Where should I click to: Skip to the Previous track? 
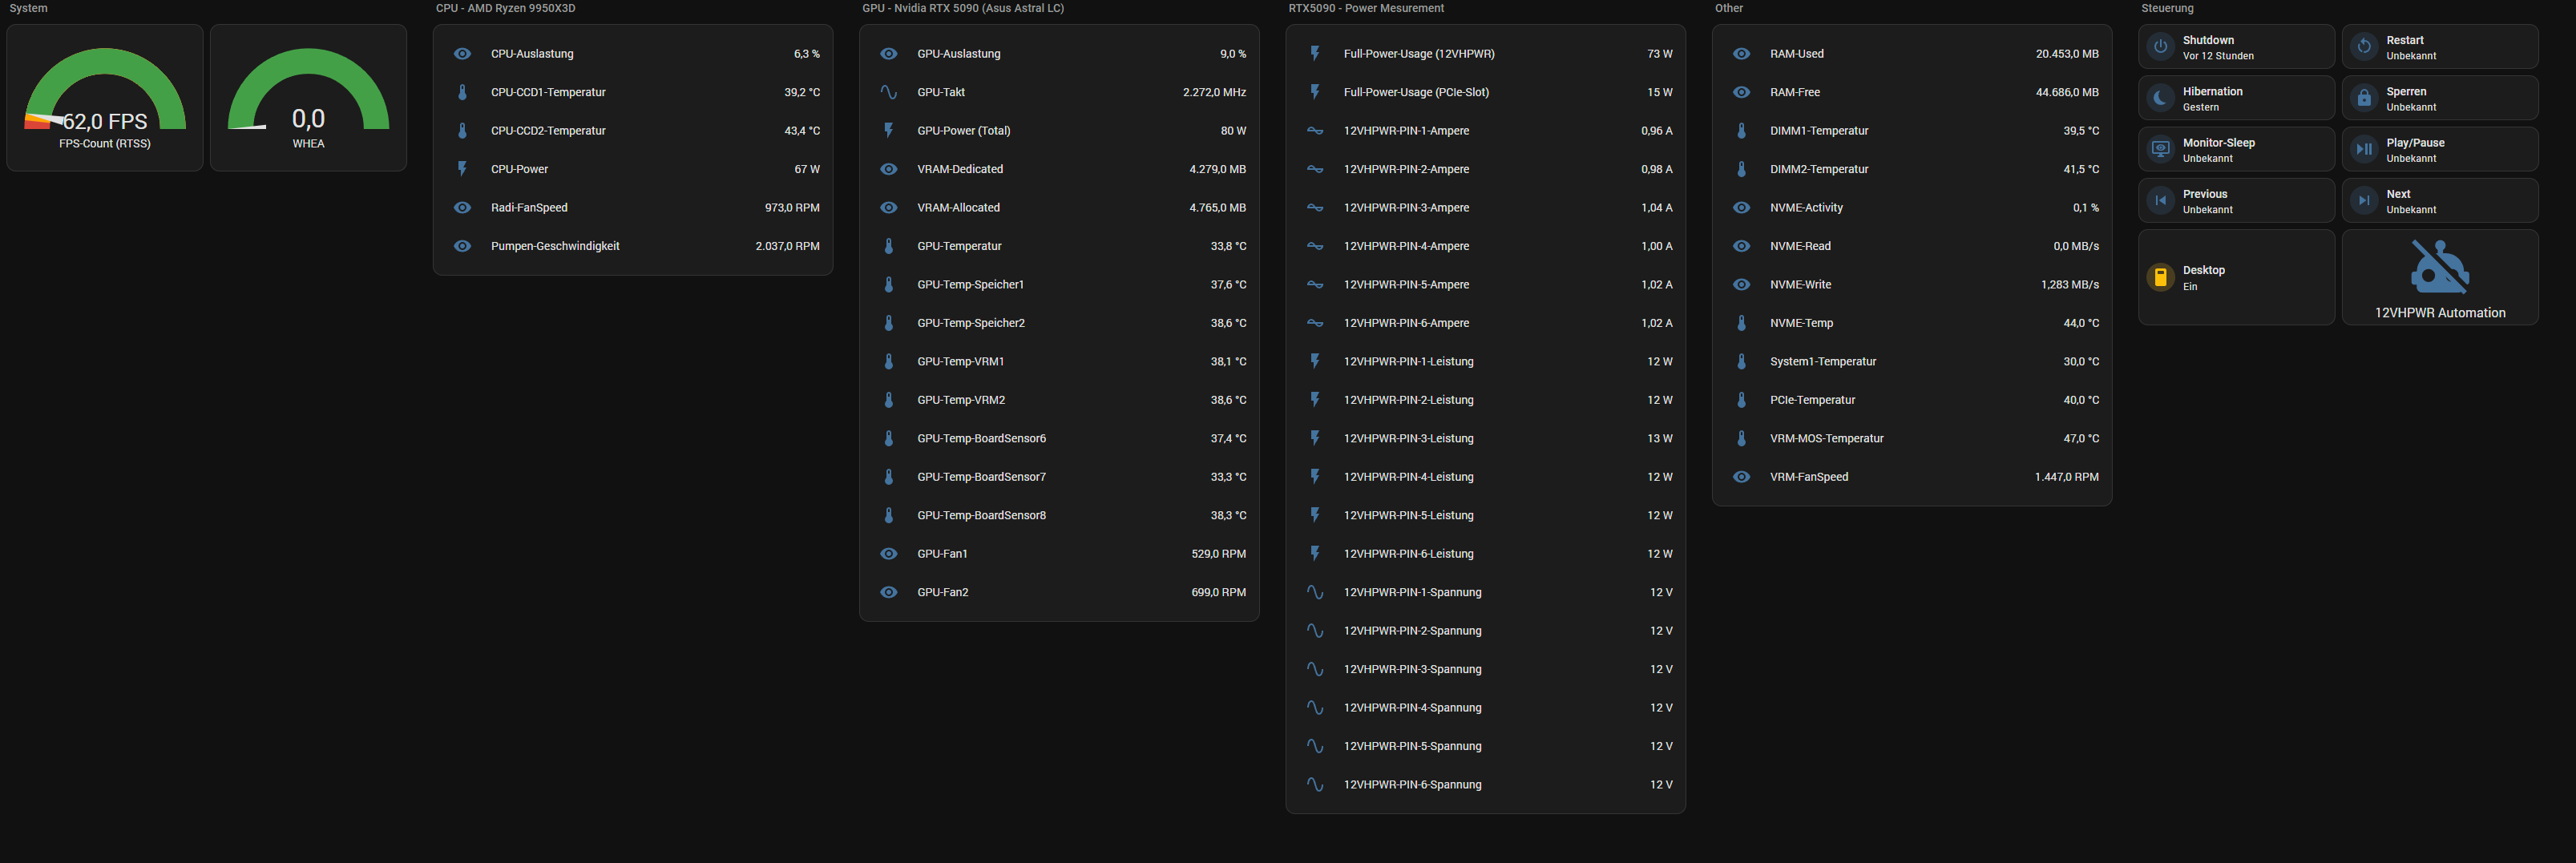pos(2236,200)
